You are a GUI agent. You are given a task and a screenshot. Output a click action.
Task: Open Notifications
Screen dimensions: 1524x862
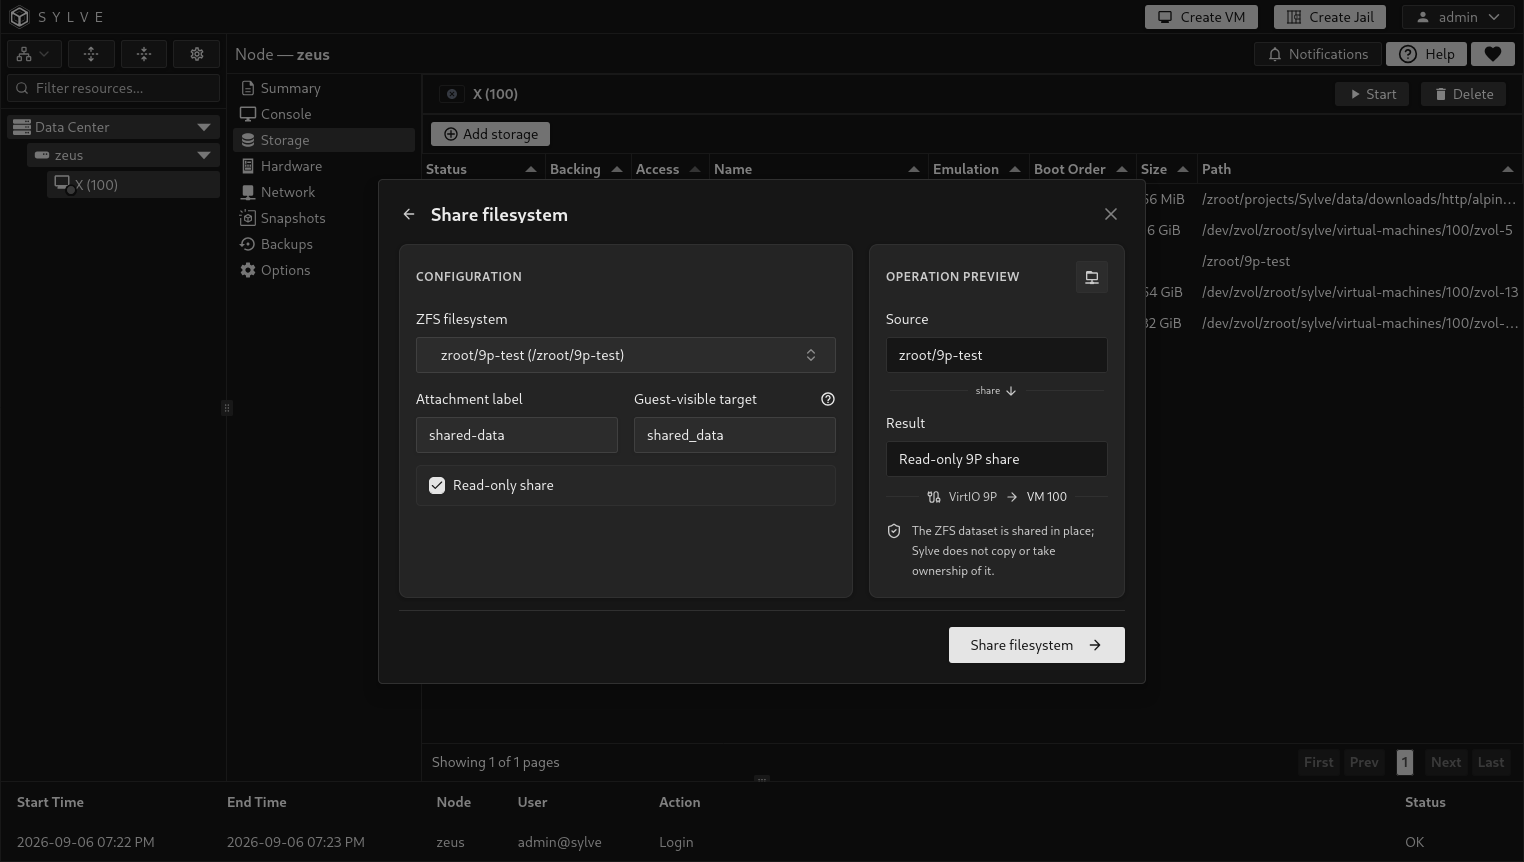pos(1318,54)
